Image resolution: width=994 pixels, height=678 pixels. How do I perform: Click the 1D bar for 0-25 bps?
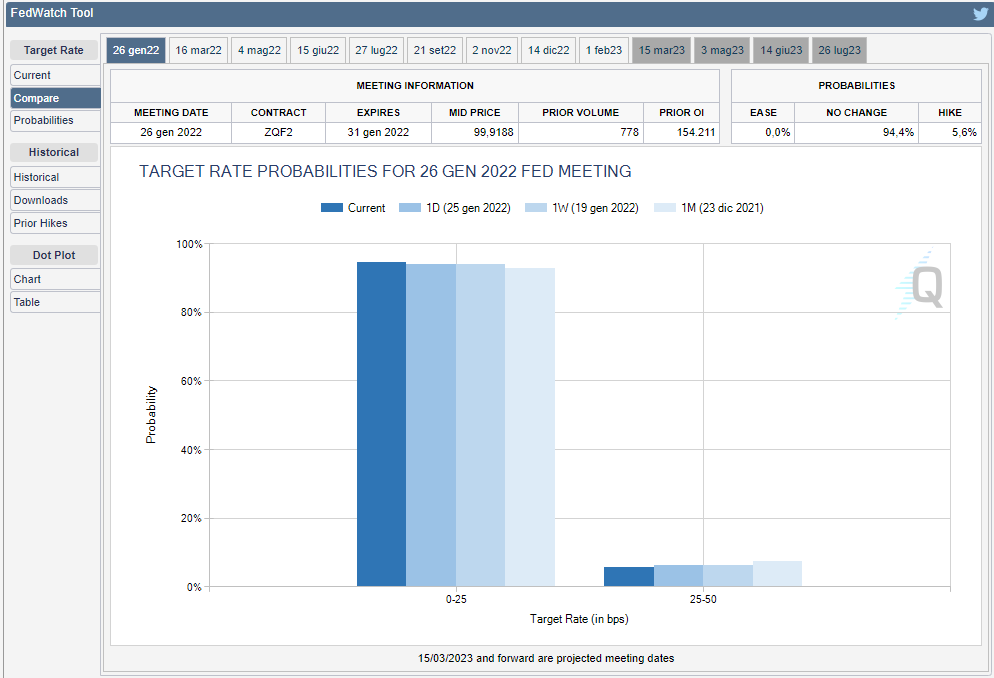(x=431, y=425)
